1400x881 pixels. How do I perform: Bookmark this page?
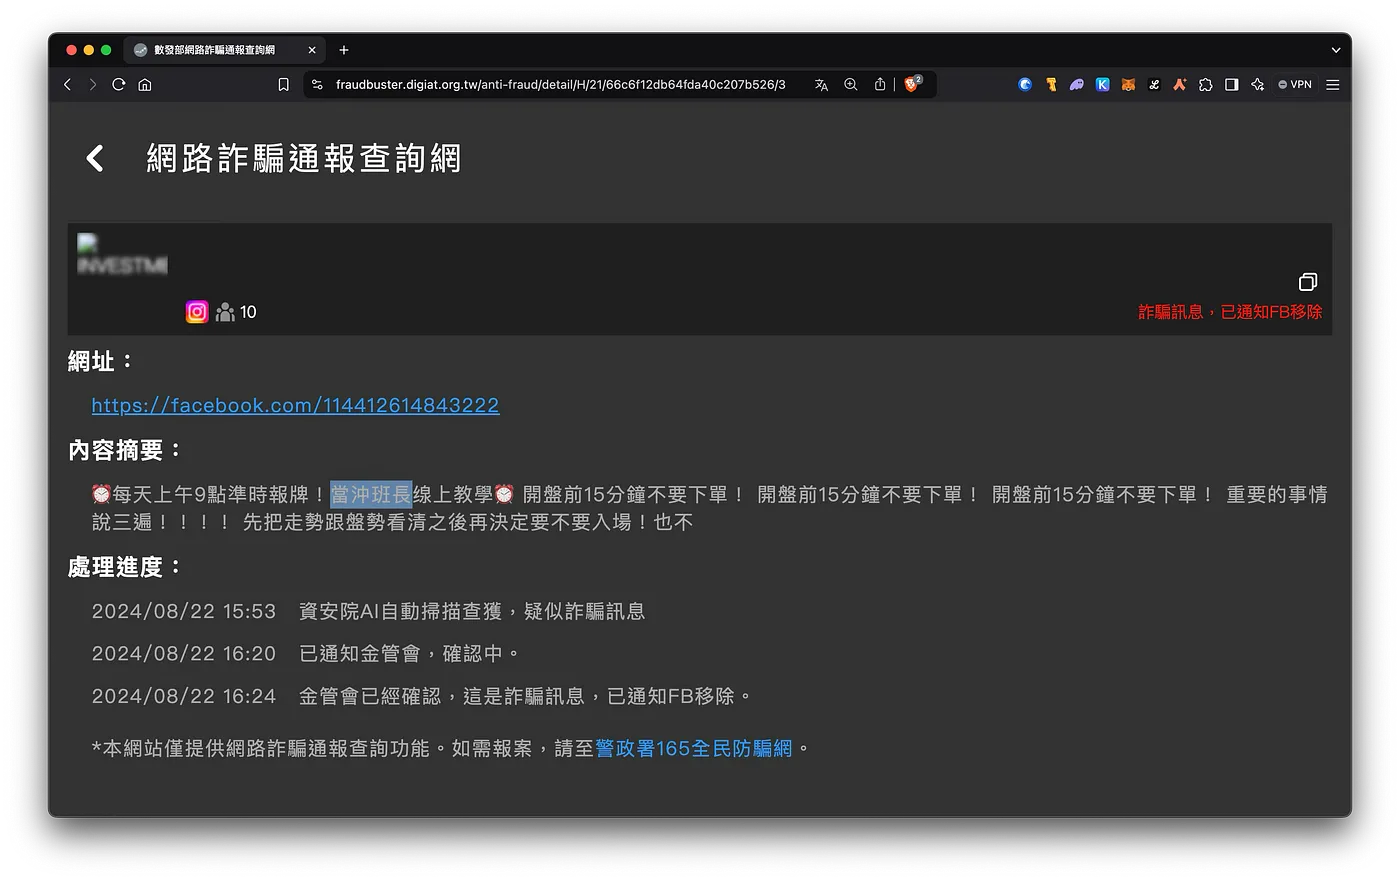[283, 85]
